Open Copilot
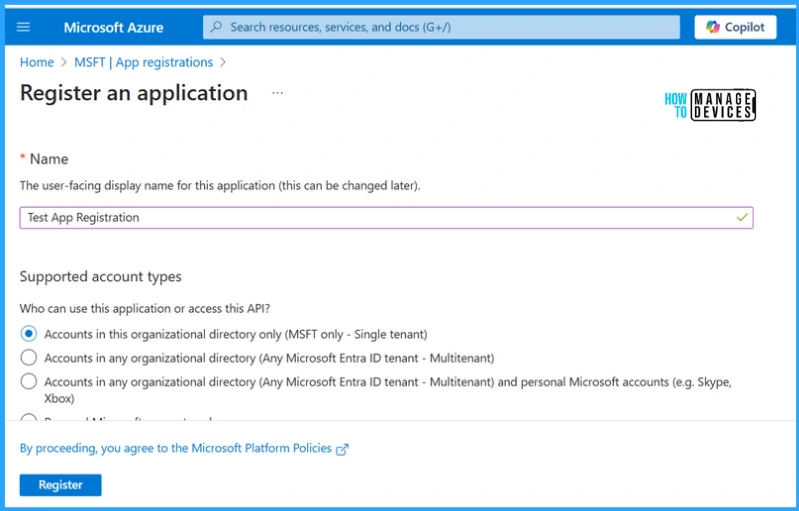Image resolution: width=799 pixels, height=511 pixels. pos(735,27)
